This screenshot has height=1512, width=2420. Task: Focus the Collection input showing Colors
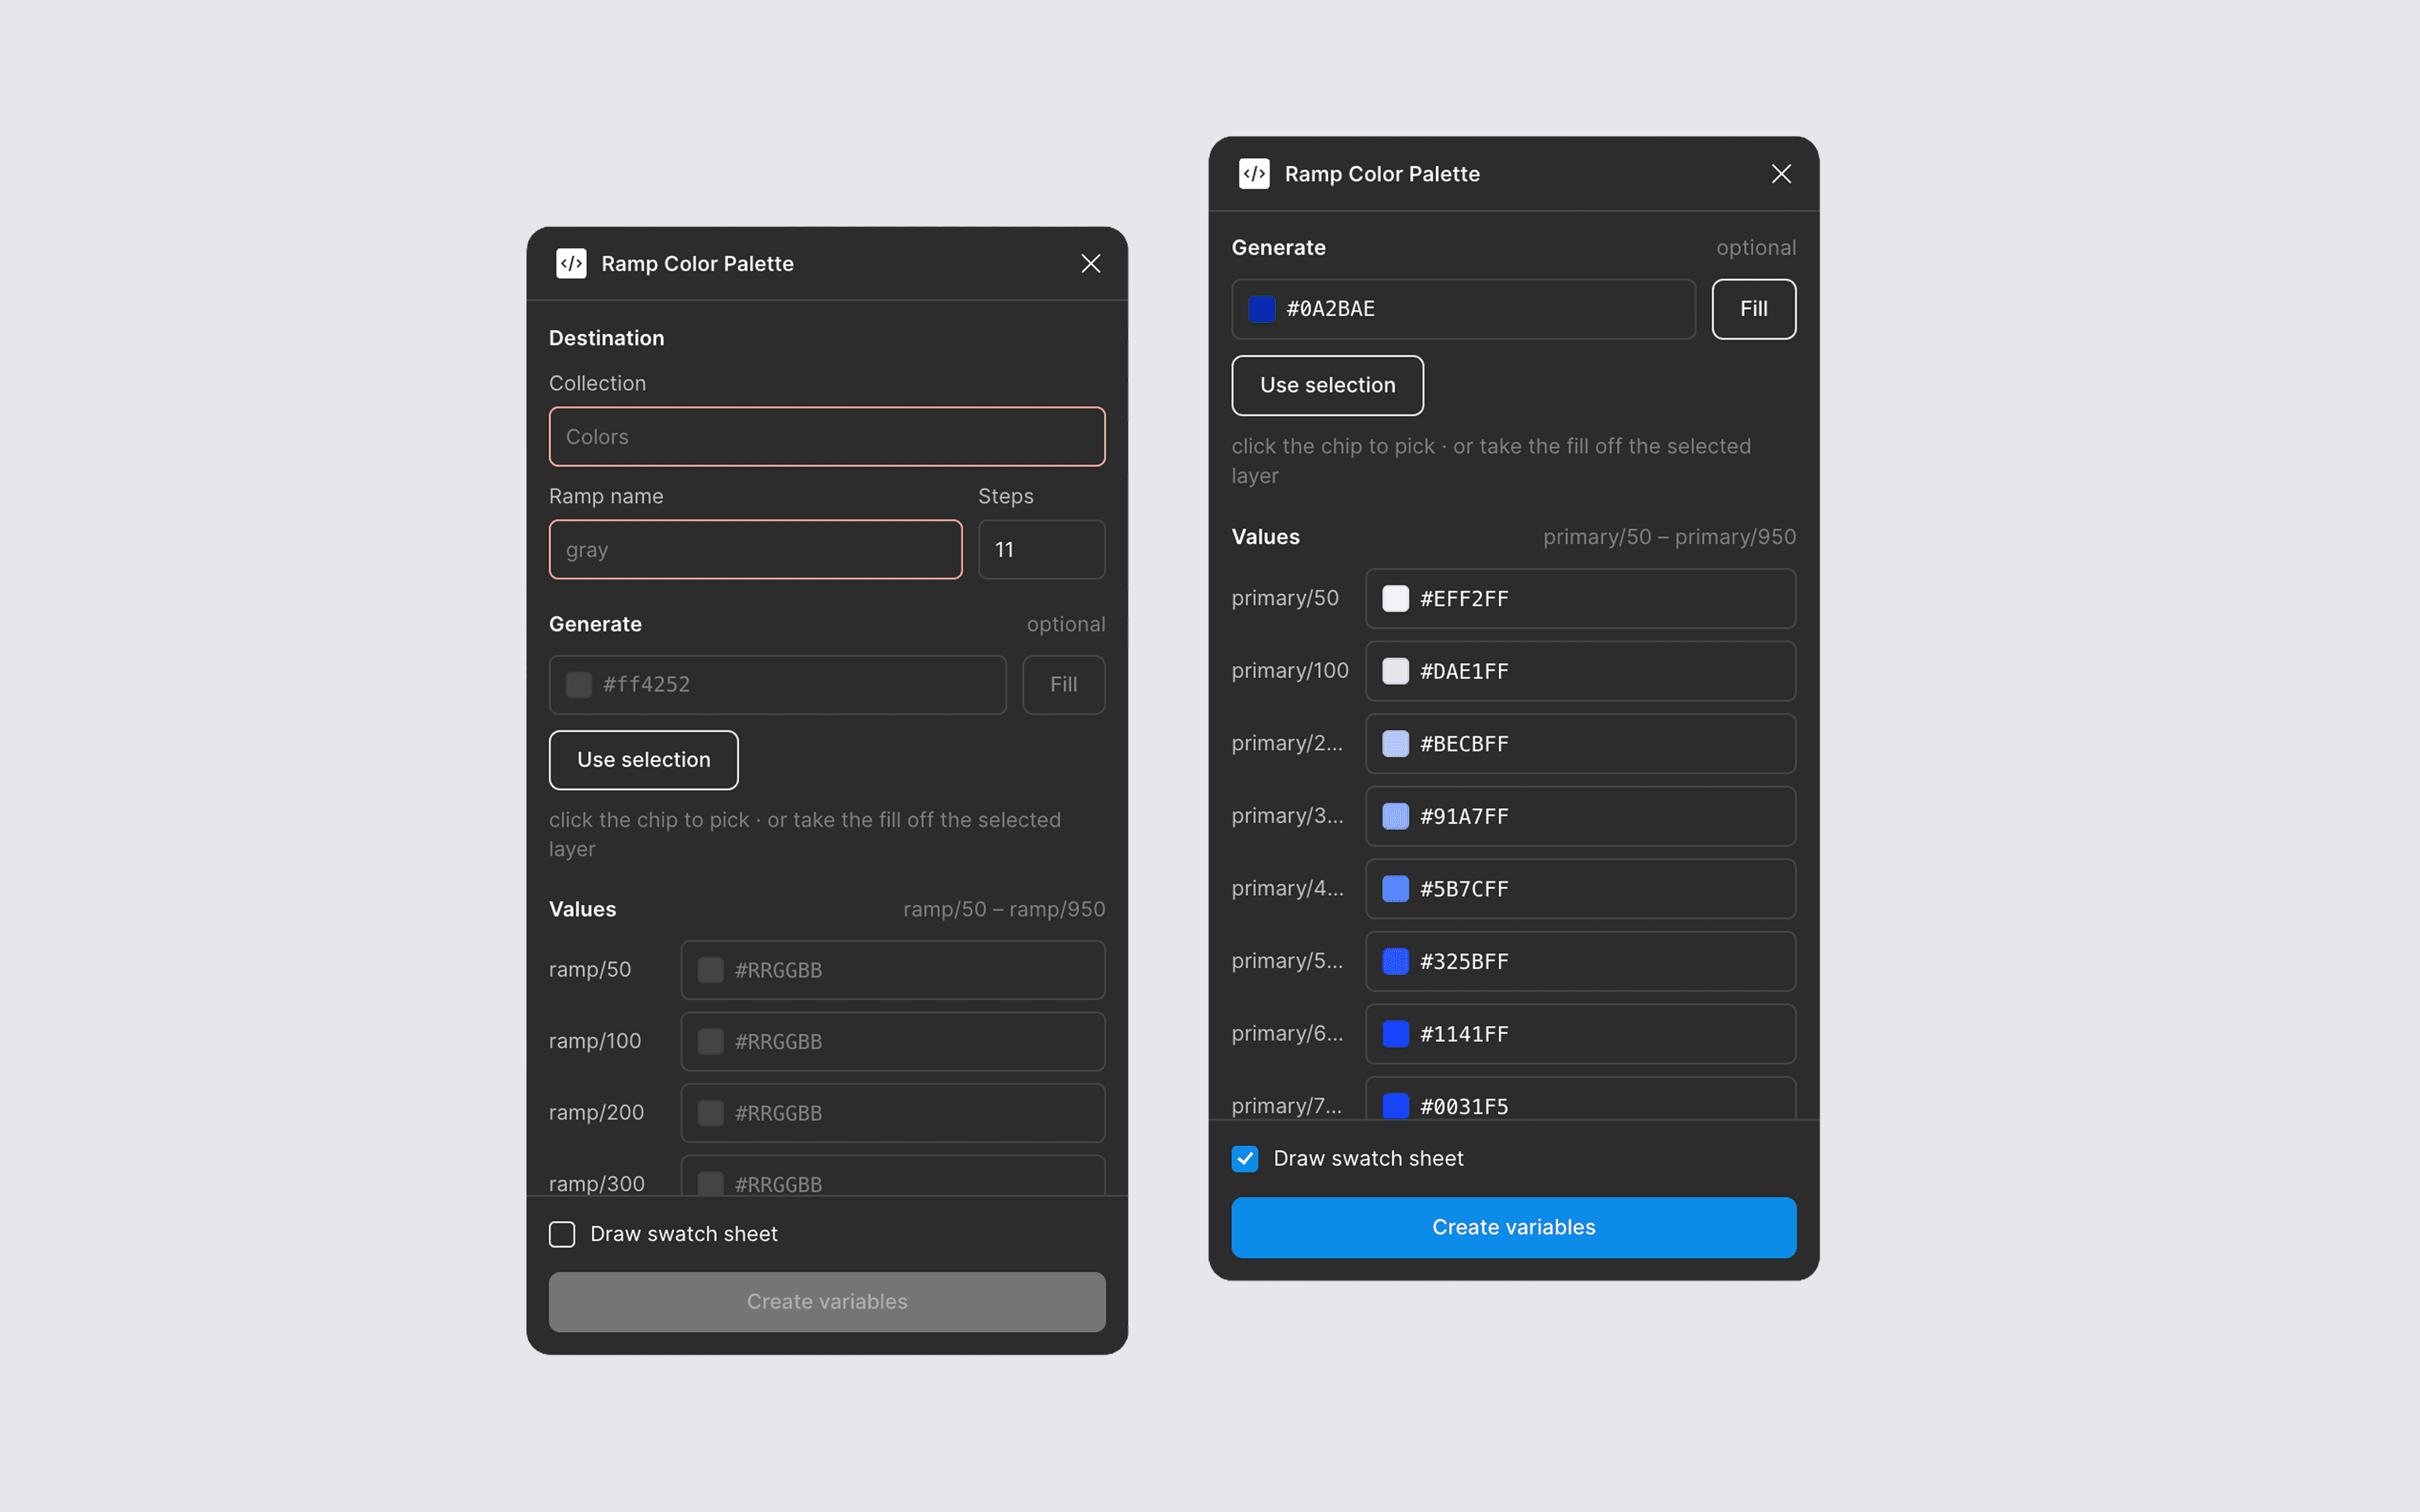(x=827, y=437)
